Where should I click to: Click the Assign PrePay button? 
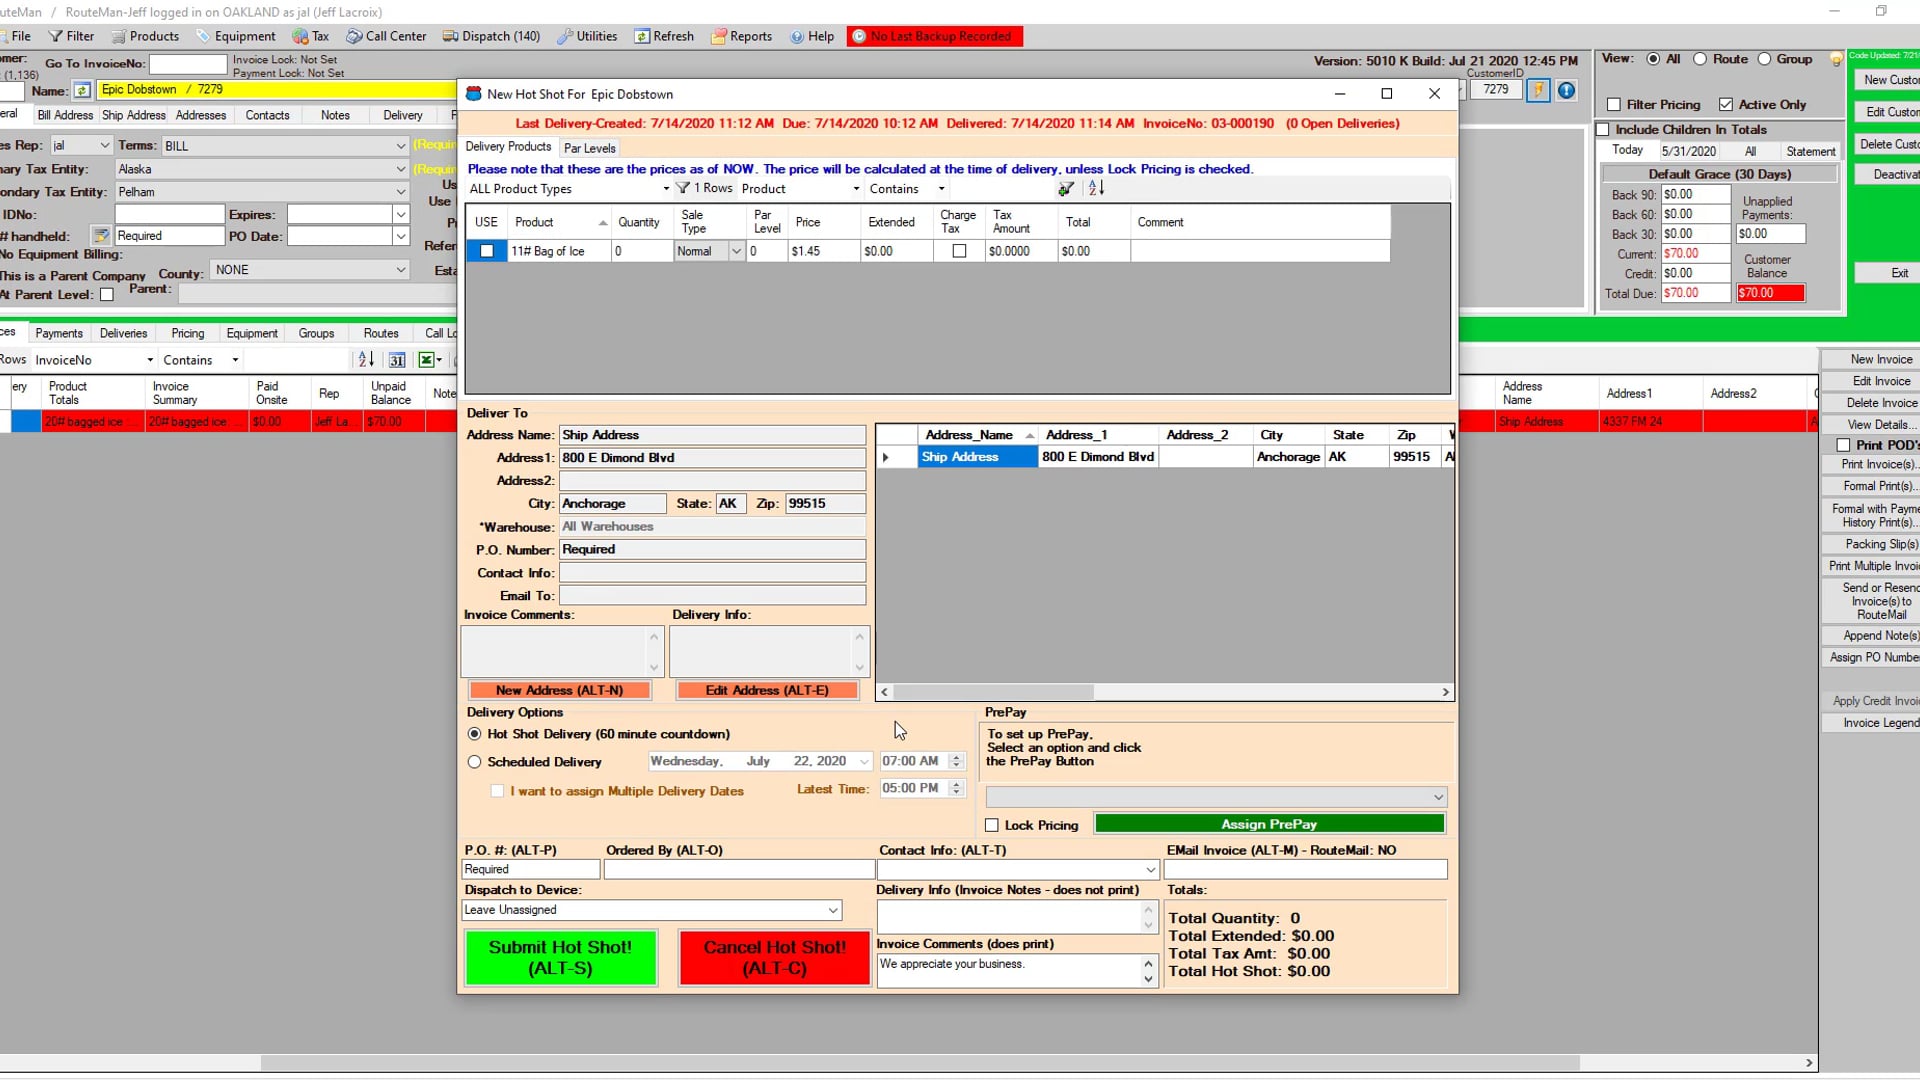click(x=1269, y=824)
